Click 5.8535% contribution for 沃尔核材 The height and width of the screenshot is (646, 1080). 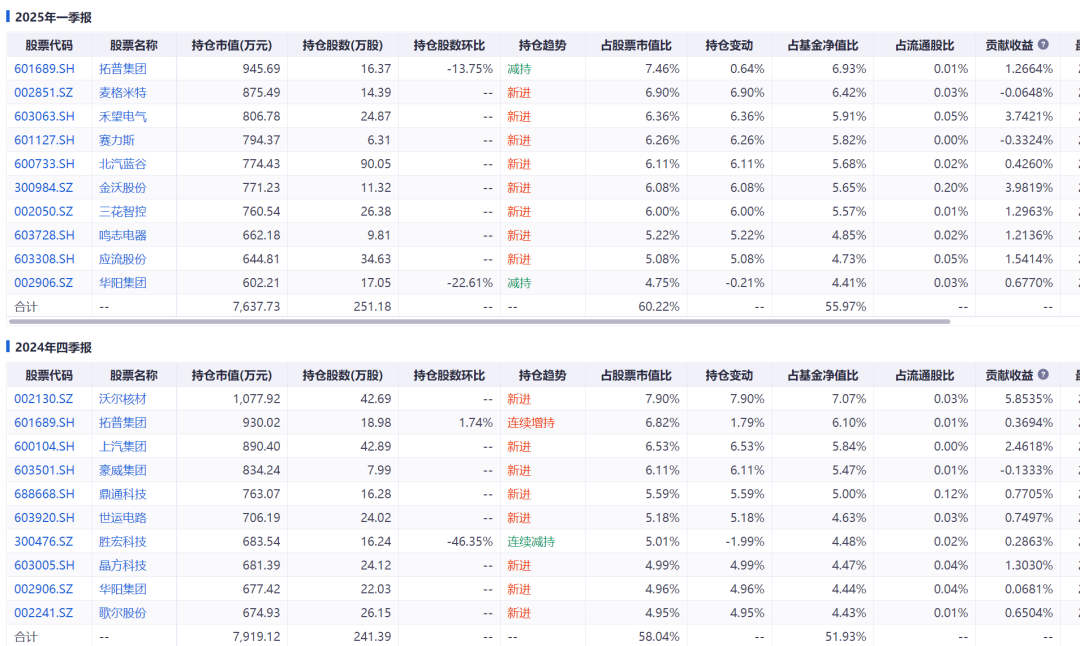[x=1028, y=399]
